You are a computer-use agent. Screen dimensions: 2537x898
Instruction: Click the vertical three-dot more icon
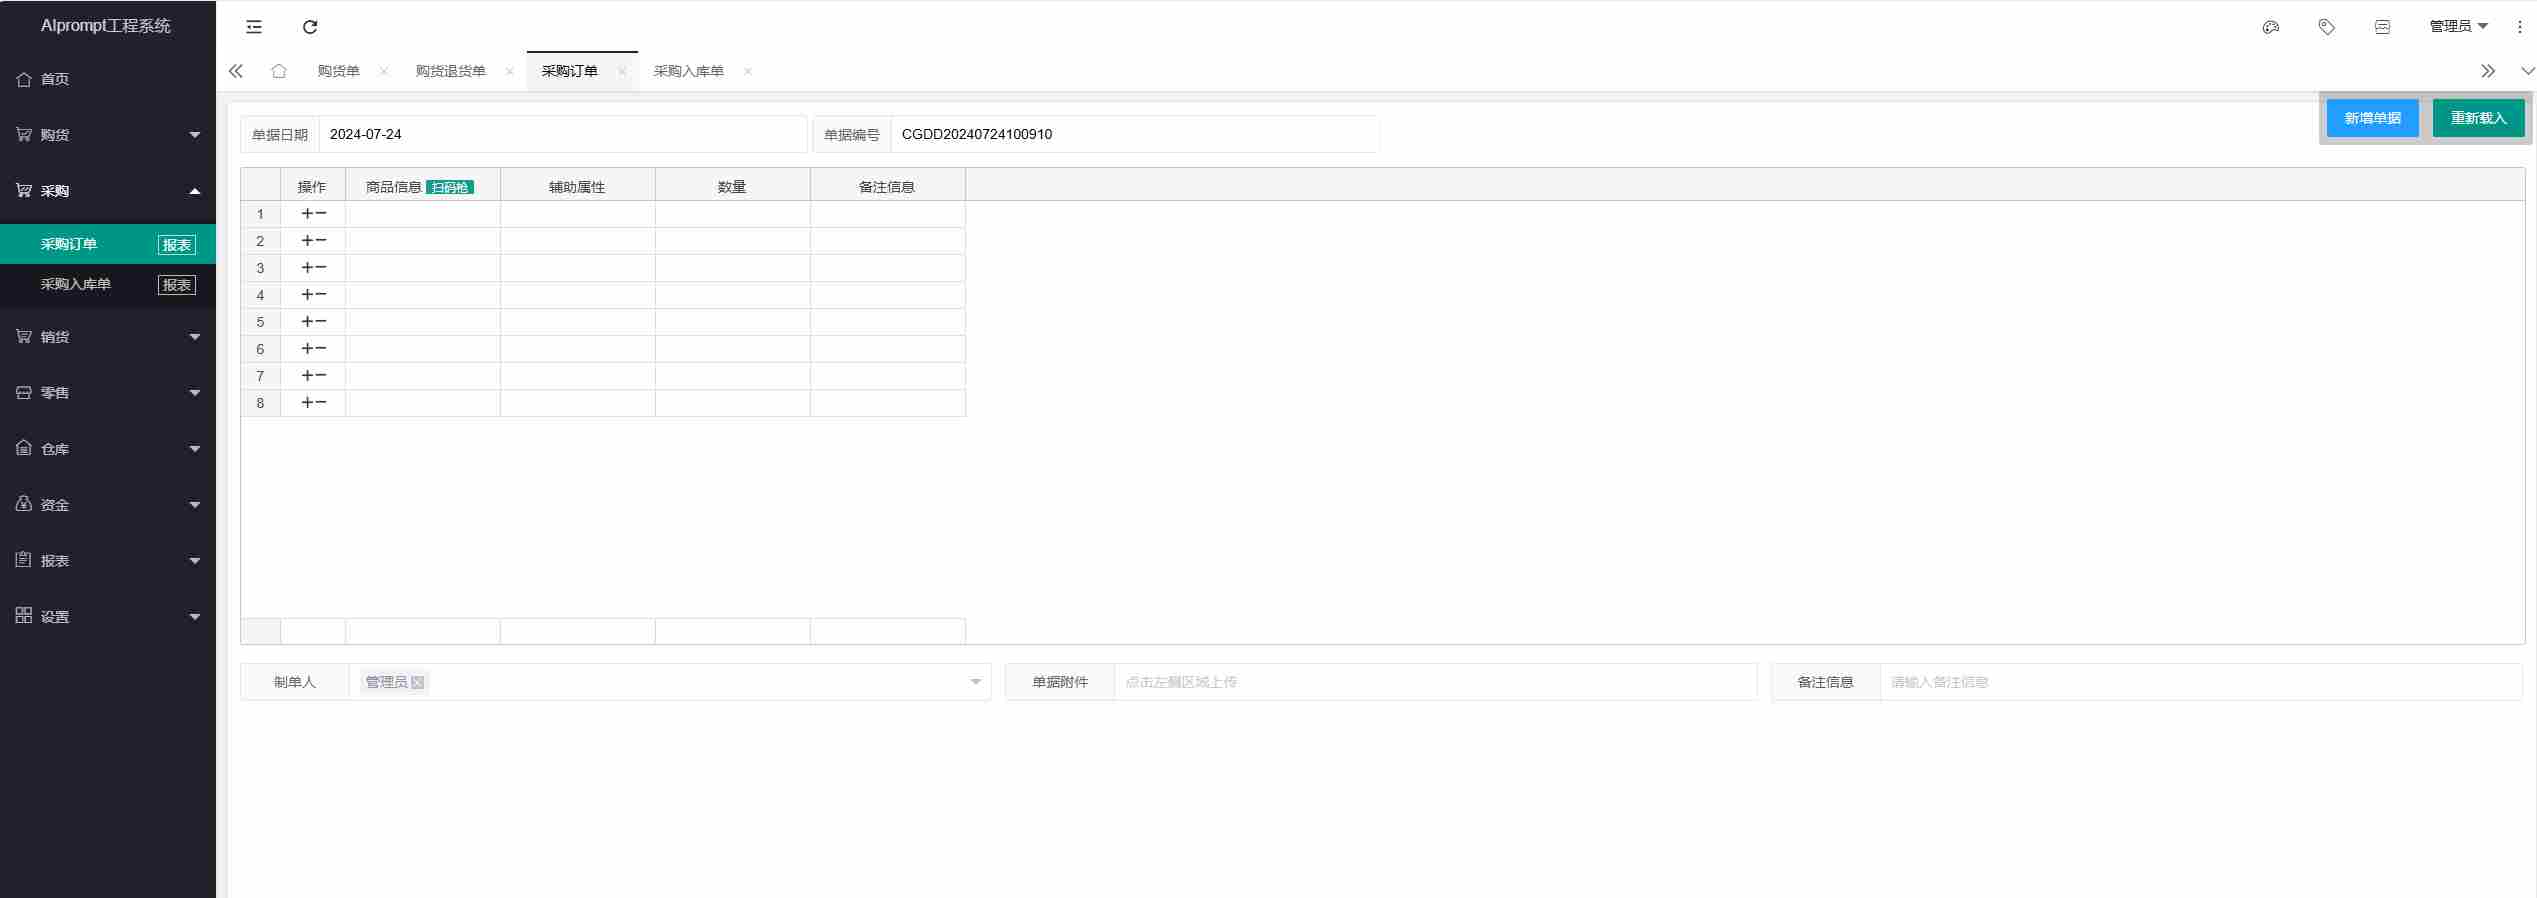coord(2519,27)
